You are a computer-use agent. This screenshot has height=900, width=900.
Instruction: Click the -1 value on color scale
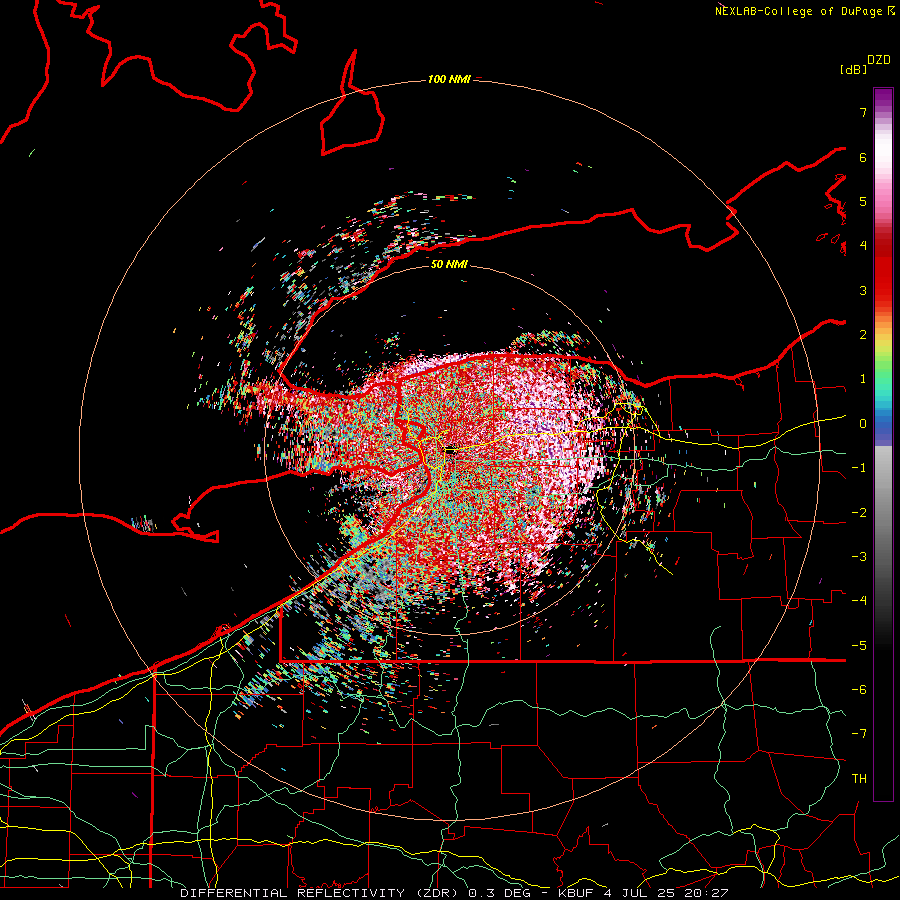[x=859, y=468]
